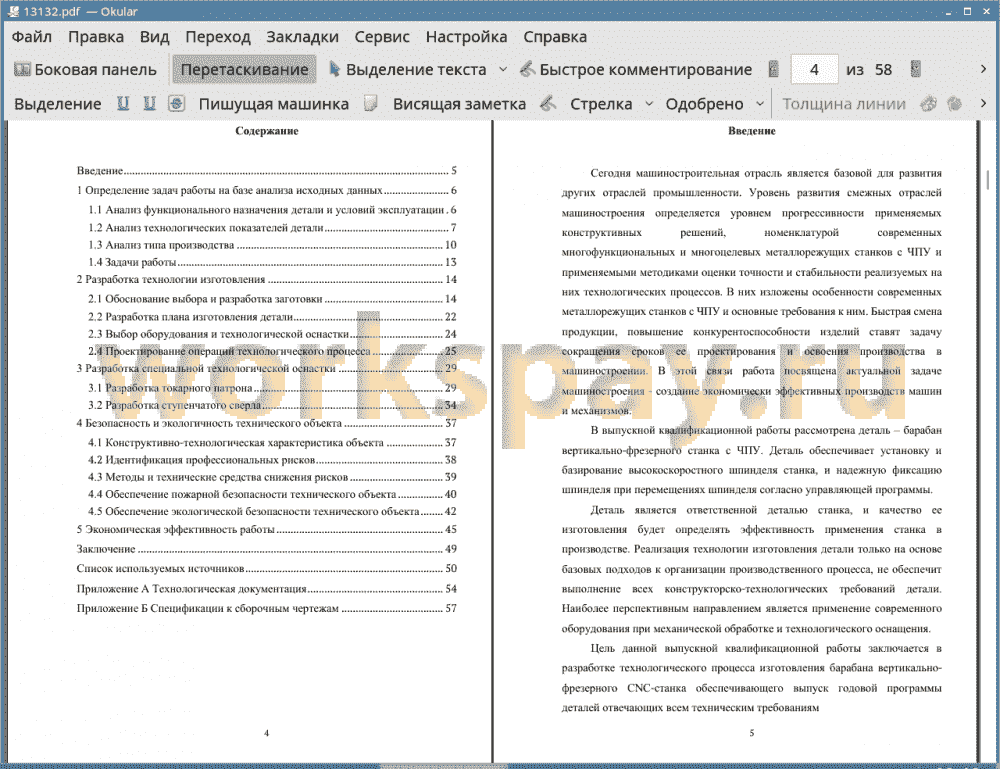Open the annotation color palette icon
1000x769 pixels.
pyautogui.click(x=928, y=103)
